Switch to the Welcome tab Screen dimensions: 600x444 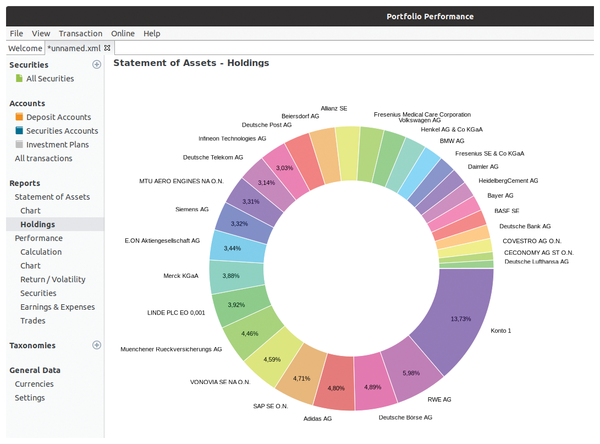coord(24,48)
